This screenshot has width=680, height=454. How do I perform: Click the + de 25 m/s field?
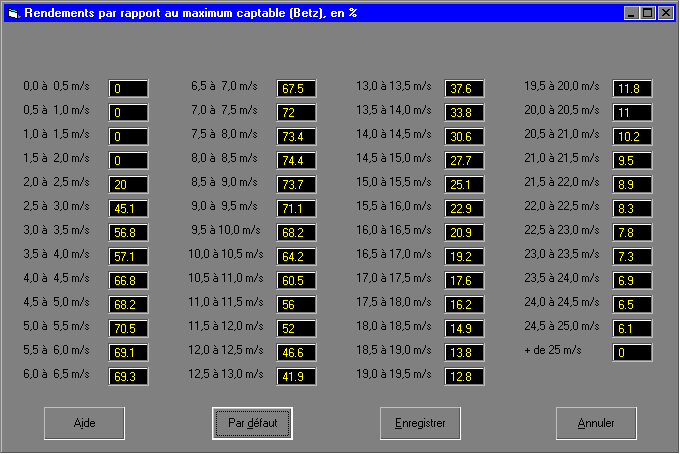coord(632,353)
